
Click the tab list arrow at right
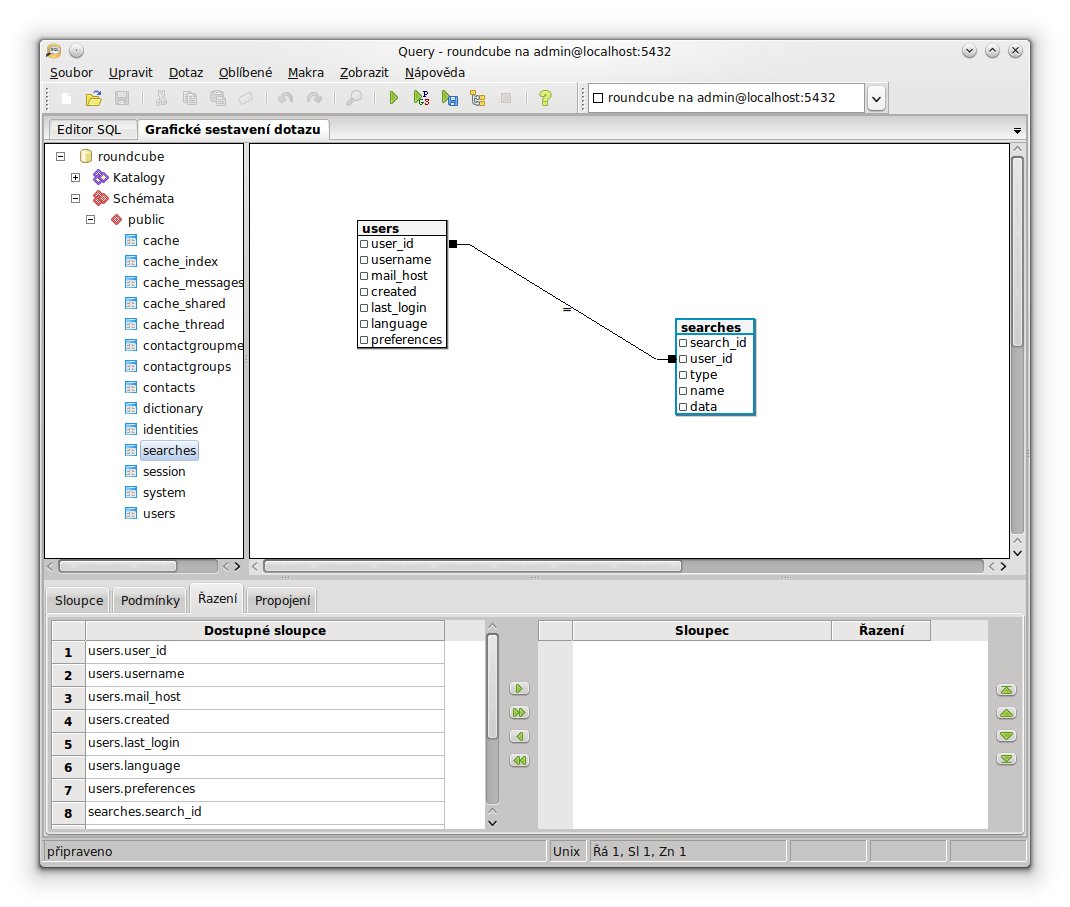click(1017, 130)
